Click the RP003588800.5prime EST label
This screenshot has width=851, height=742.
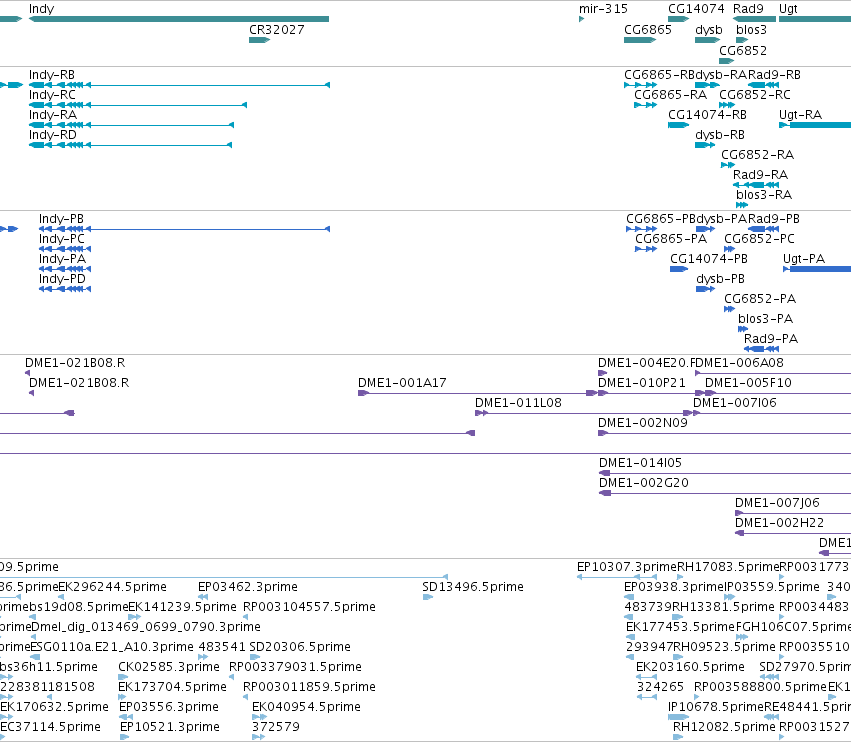pos(760,687)
